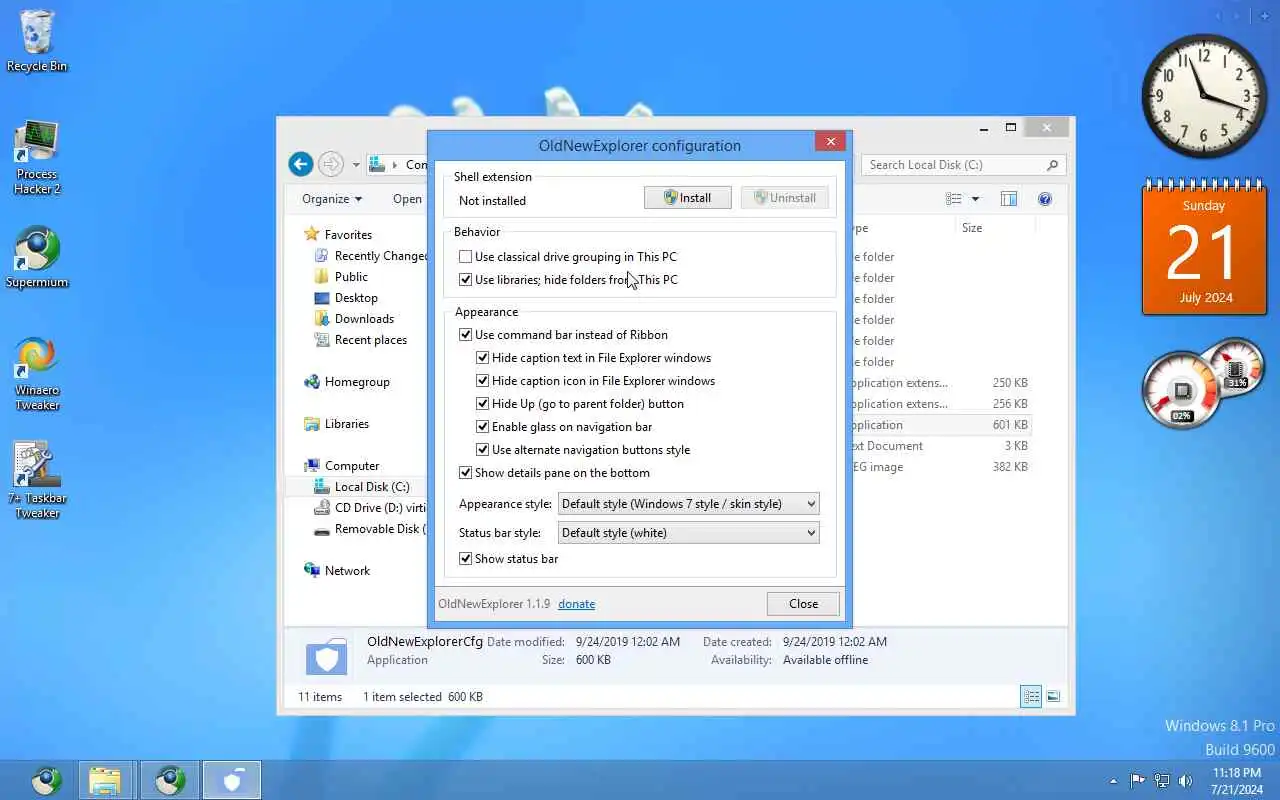Close the OldNewExplorer dialog with Close button

click(x=803, y=604)
